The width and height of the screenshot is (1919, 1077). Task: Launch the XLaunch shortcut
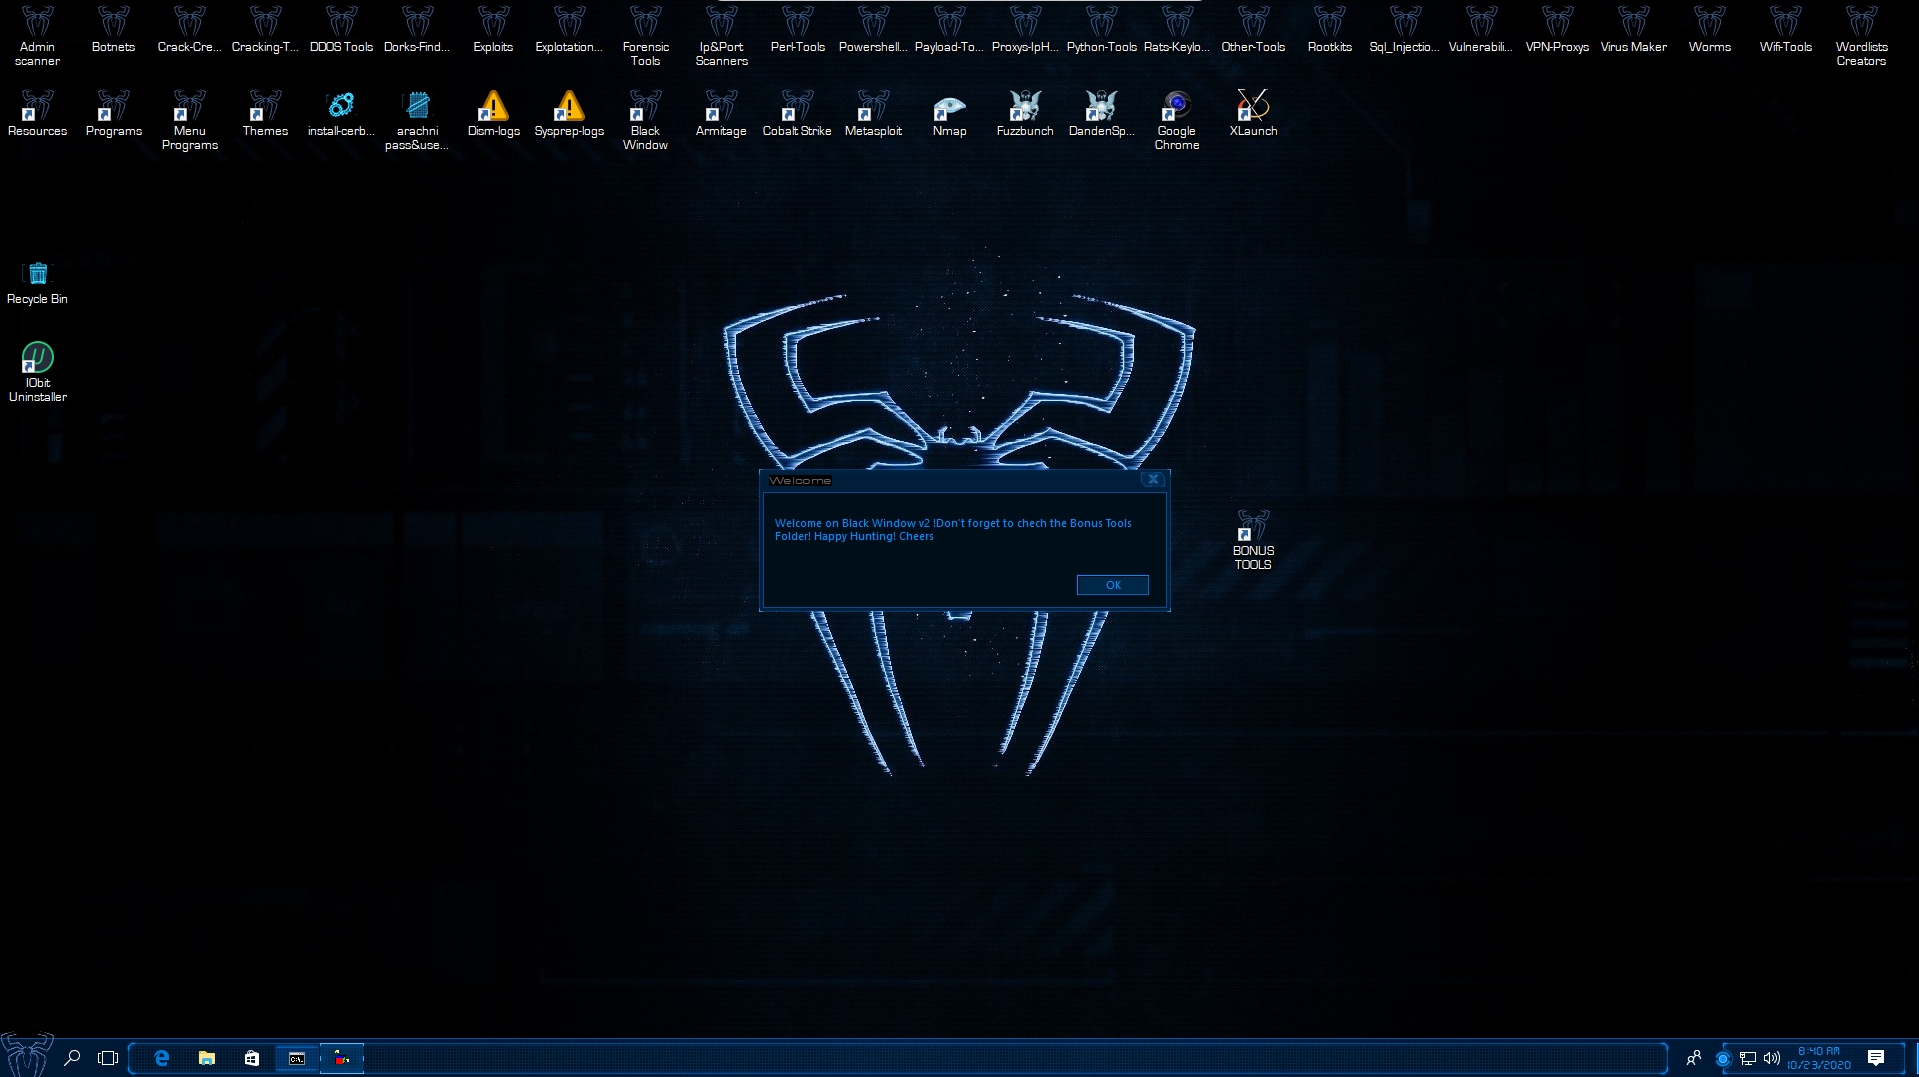coord(1253,114)
